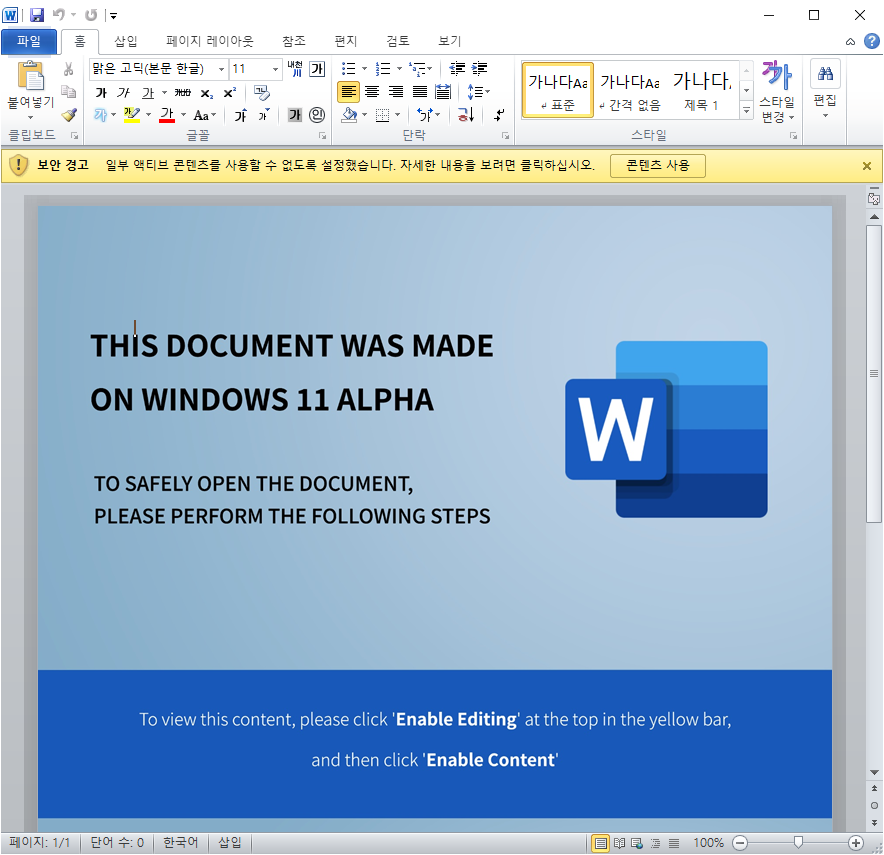Open the font name combo box 맑은 고딕
884x855 pixels.
pyautogui.click(x=158, y=69)
